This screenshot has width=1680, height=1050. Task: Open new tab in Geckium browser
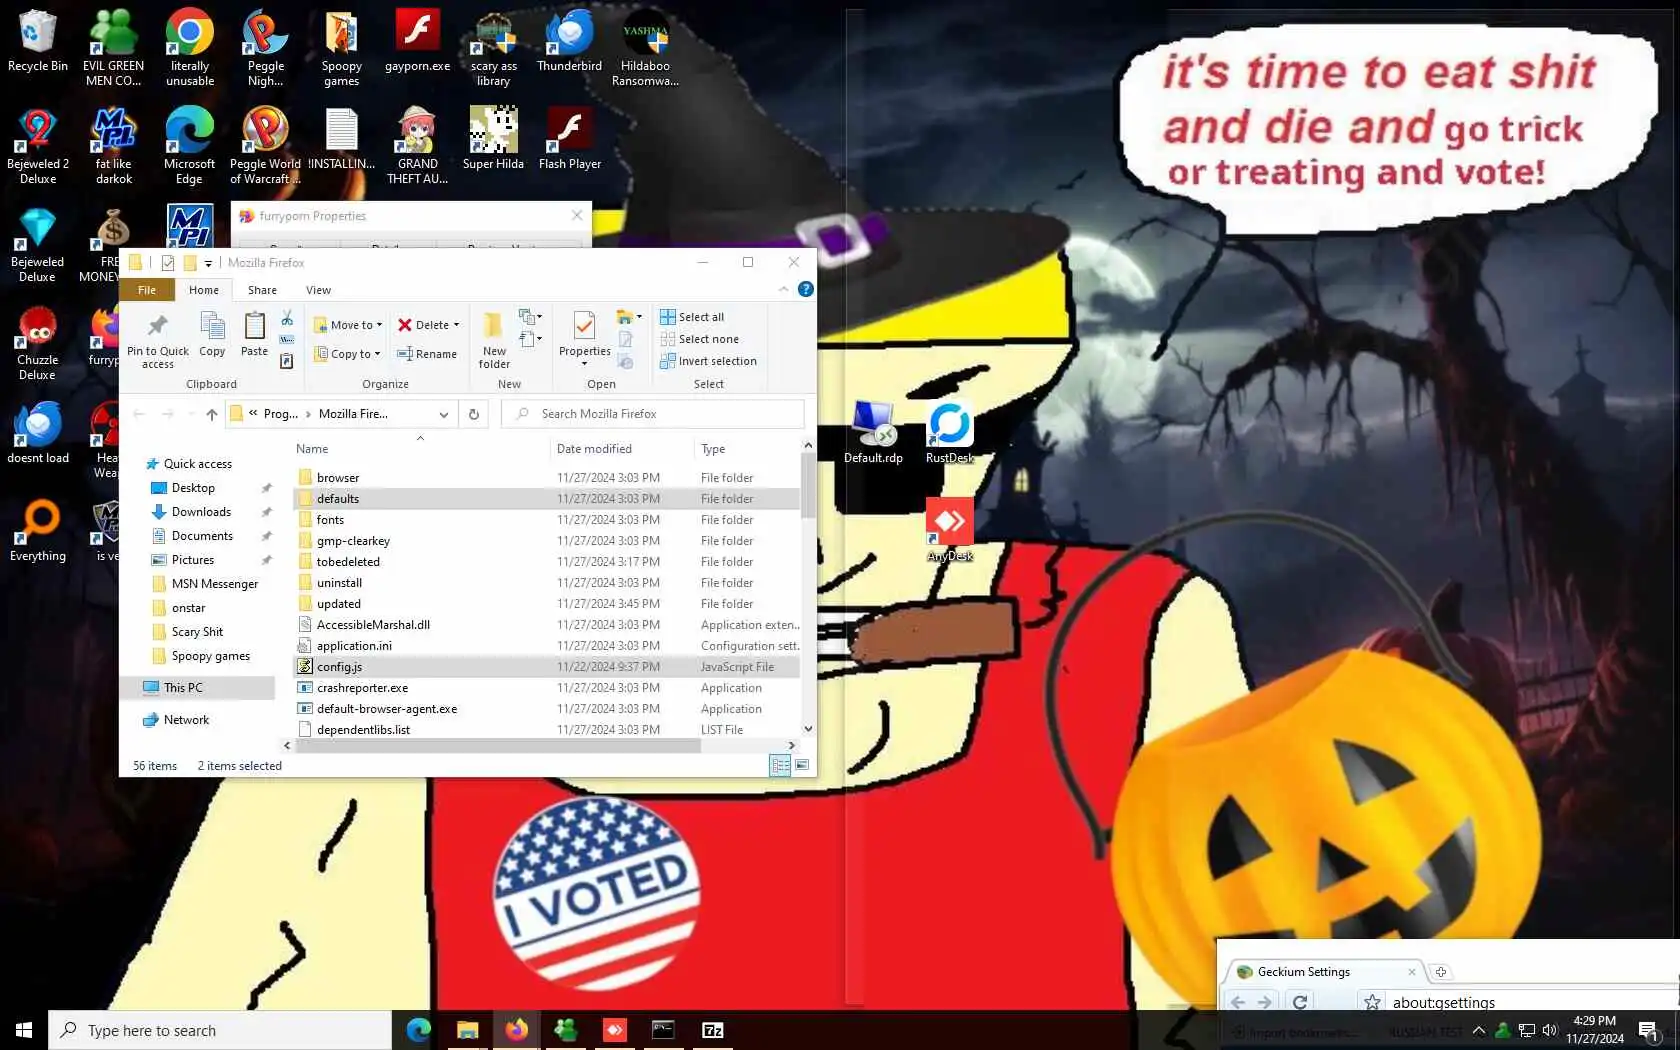(x=1441, y=972)
